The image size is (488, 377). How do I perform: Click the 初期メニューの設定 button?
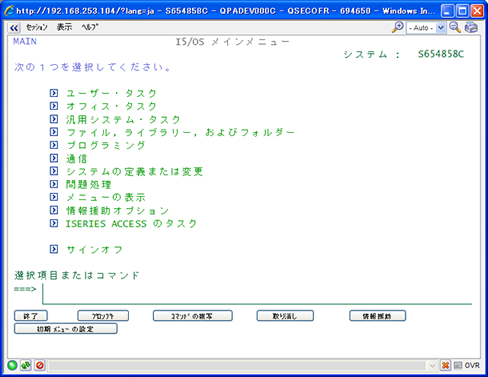click(66, 329)
